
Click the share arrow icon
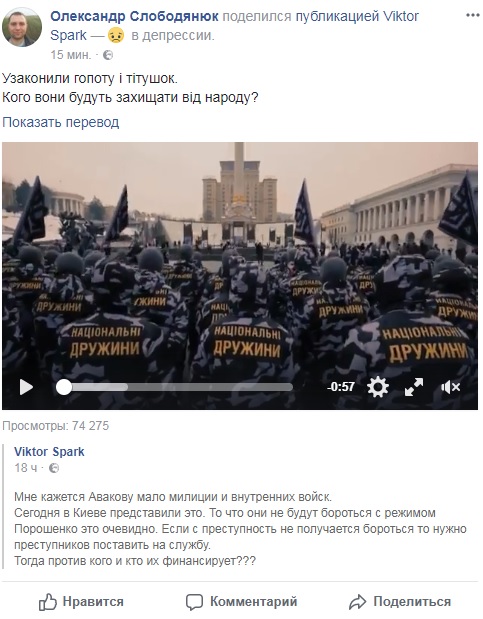(357, 602)
